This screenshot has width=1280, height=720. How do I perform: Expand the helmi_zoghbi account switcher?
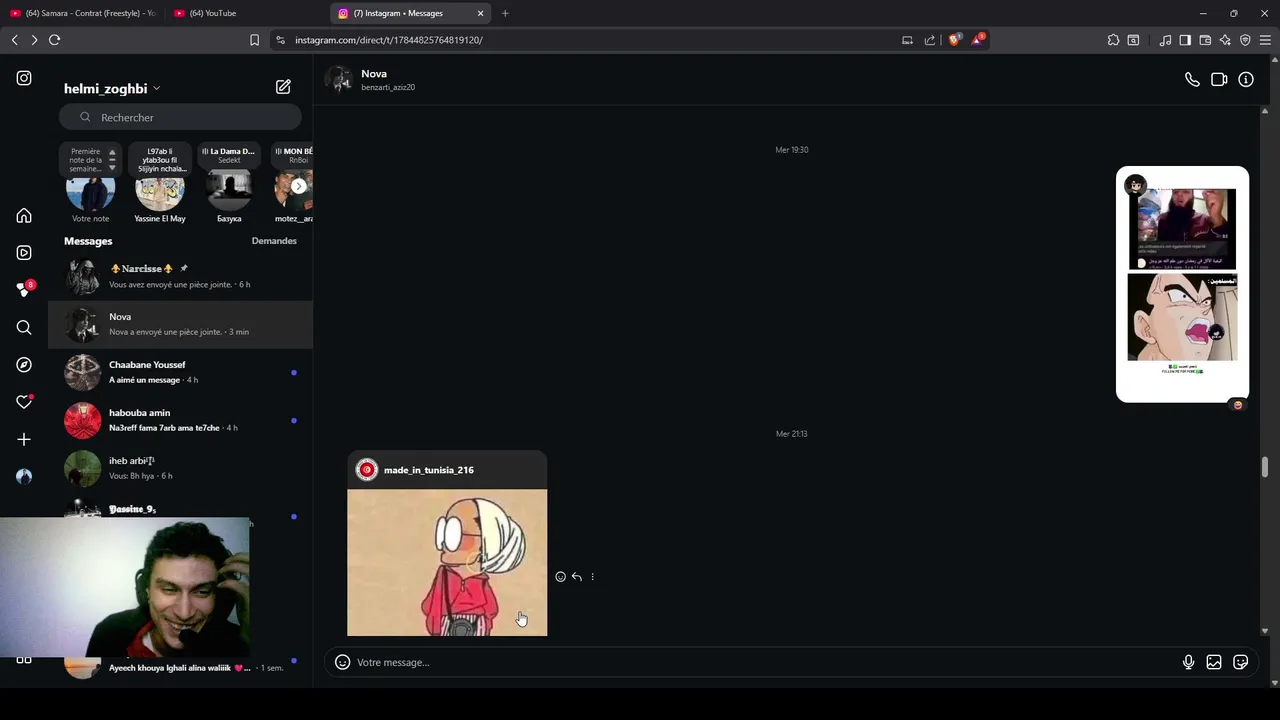[112, 88]
